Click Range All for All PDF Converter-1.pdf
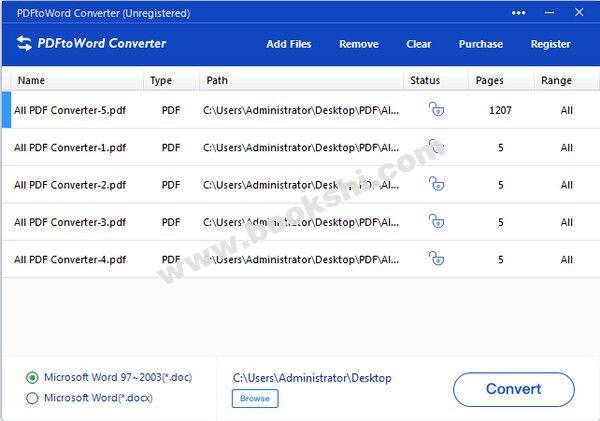Screen dimensions: 600x421 pos(567,148)
